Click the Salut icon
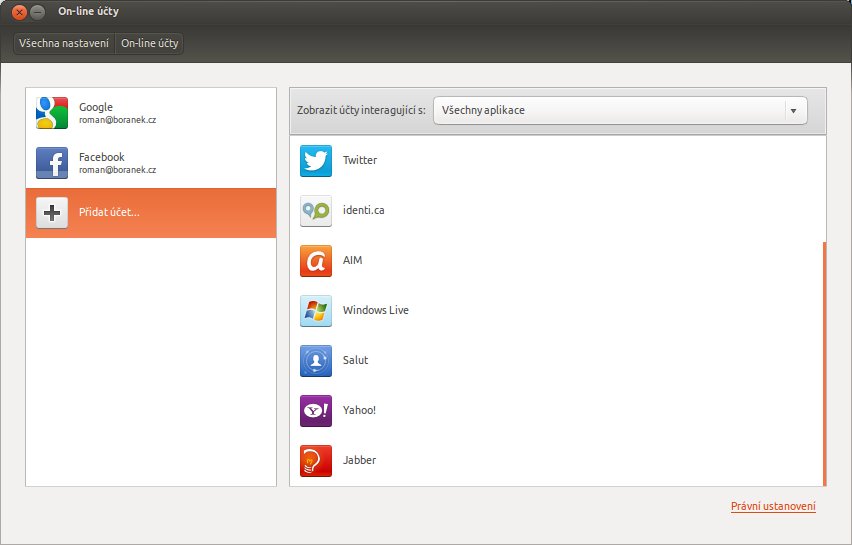Viewport: 852px width, 545px height. point(316,361)
